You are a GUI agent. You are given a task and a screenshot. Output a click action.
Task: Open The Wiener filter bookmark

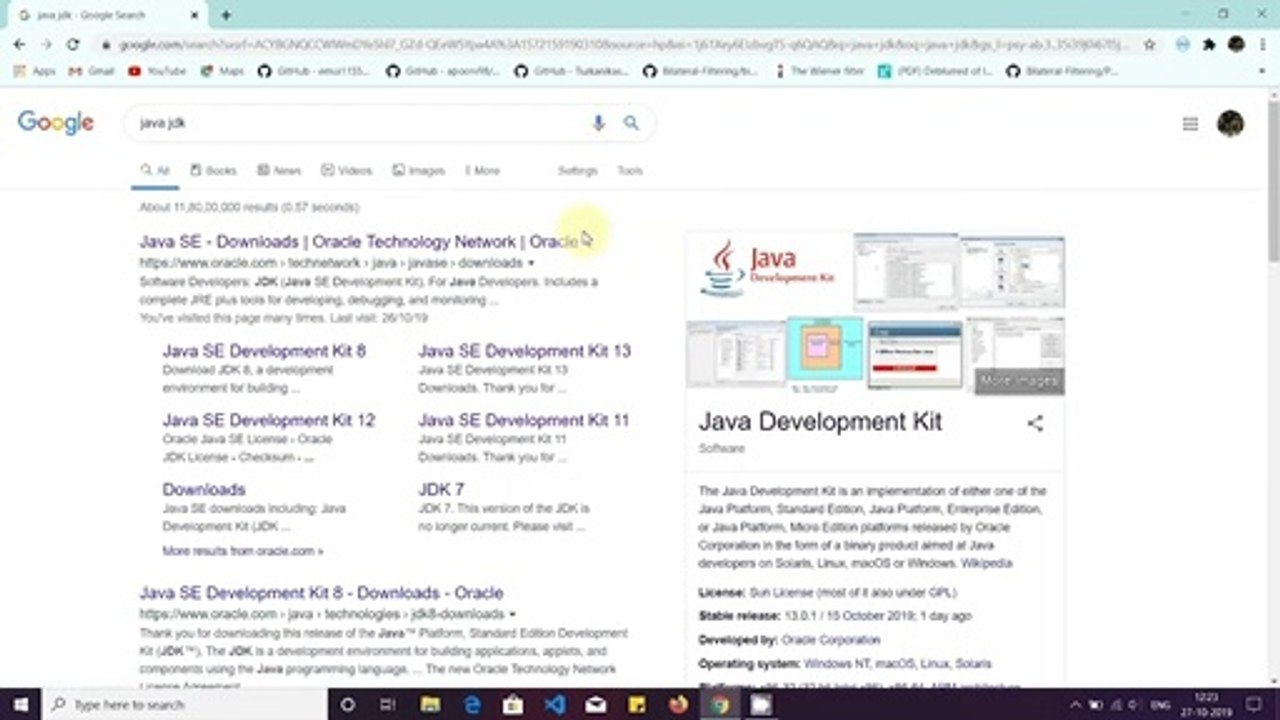point(819,71)
